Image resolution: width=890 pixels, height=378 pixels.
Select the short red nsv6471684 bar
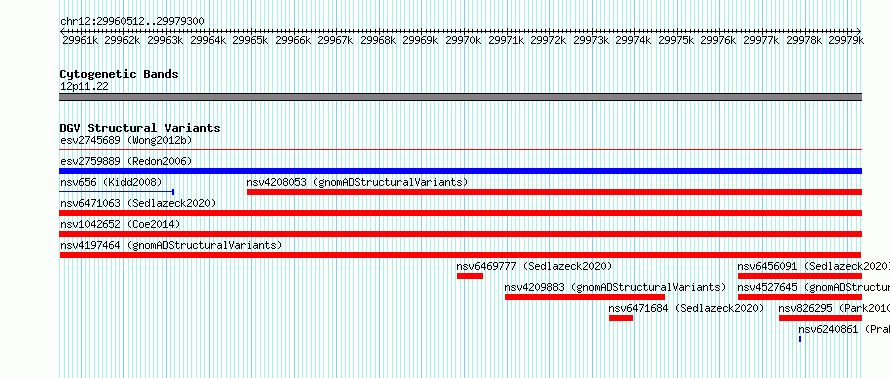point(621,318)
